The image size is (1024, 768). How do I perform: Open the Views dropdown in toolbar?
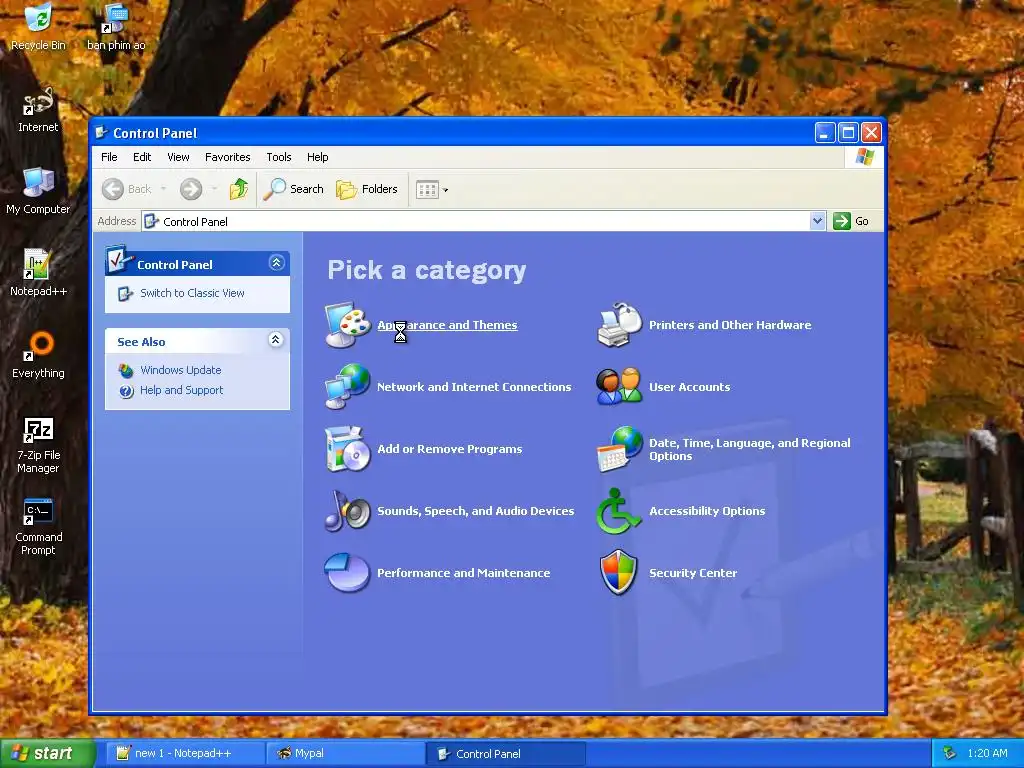coord(432,189)
